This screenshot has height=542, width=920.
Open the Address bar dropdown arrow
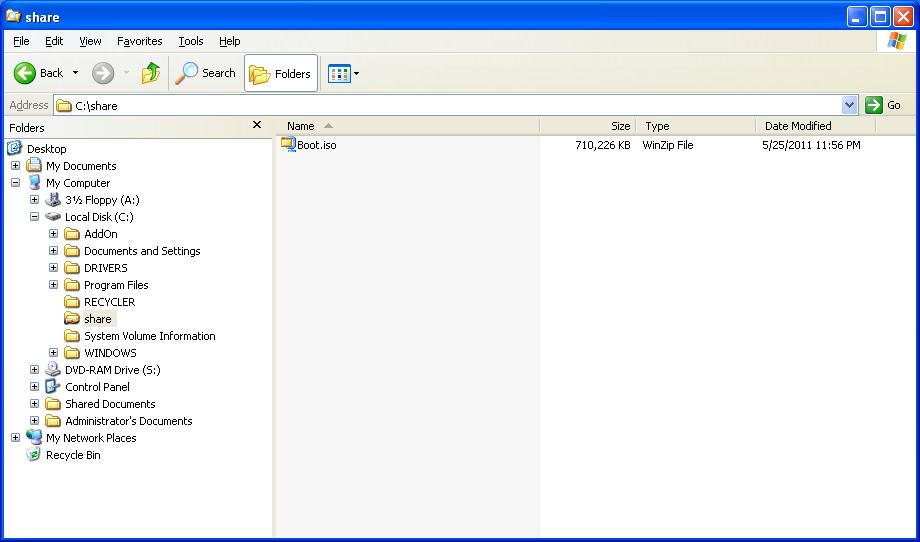click(849, 105)
